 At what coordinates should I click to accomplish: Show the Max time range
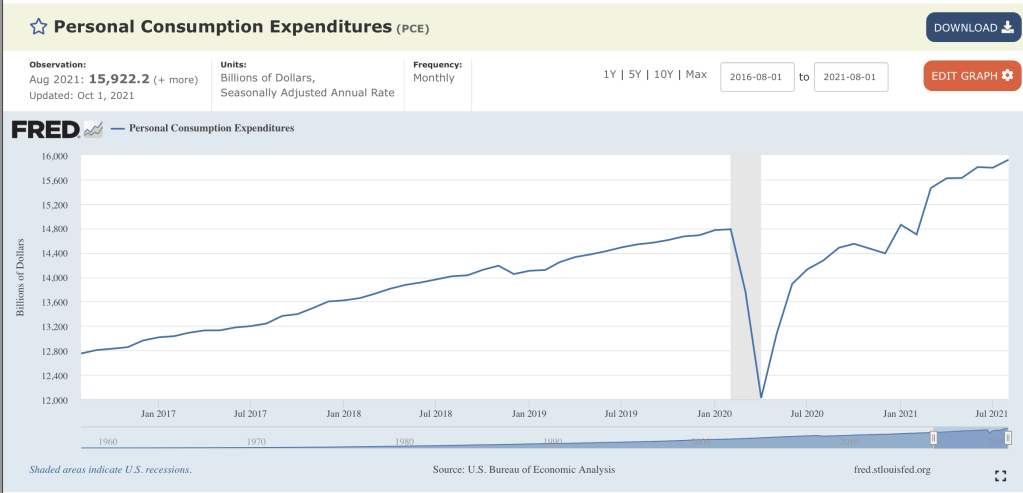[x=696, y=75]
